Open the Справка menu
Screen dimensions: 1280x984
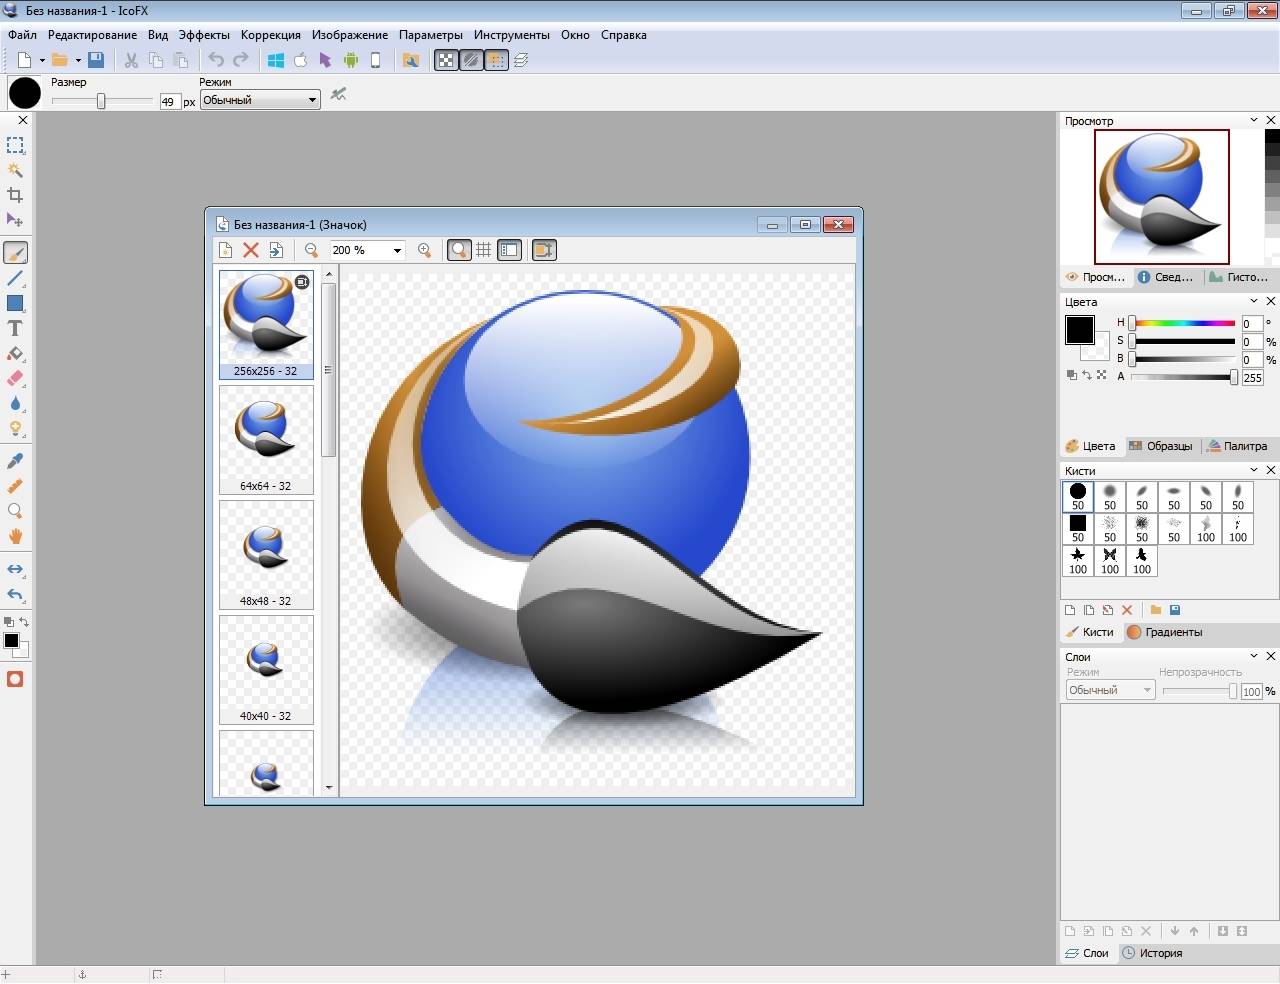point(624,35)
